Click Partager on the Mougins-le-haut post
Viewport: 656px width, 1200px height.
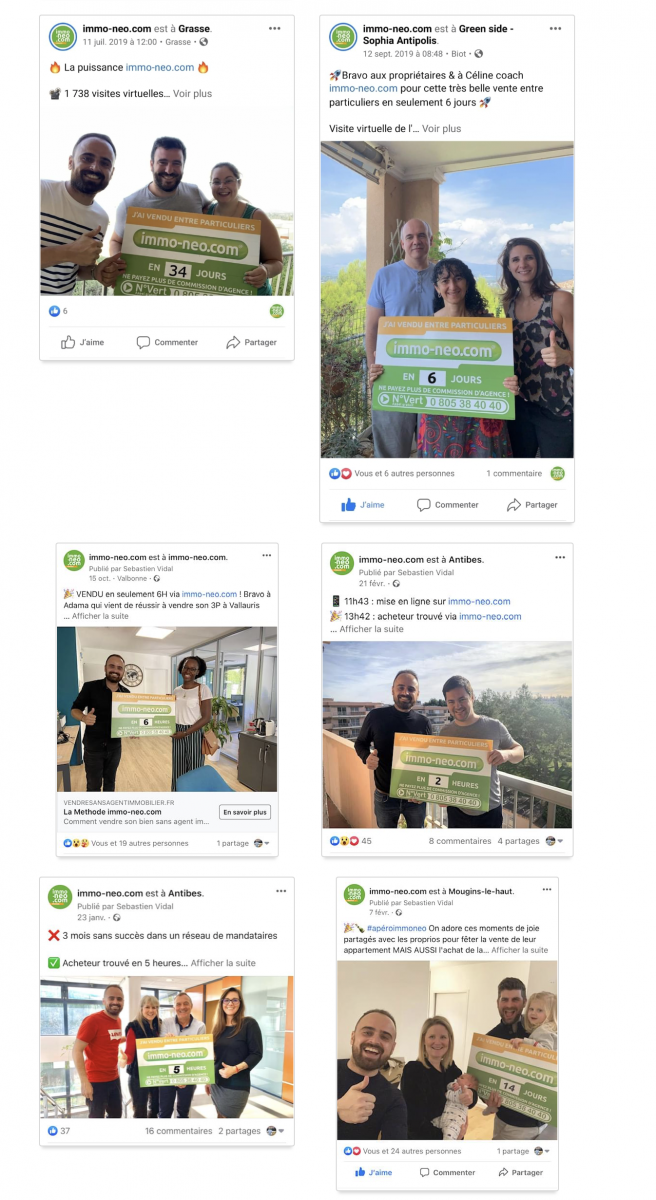(x=519, y=1172)
